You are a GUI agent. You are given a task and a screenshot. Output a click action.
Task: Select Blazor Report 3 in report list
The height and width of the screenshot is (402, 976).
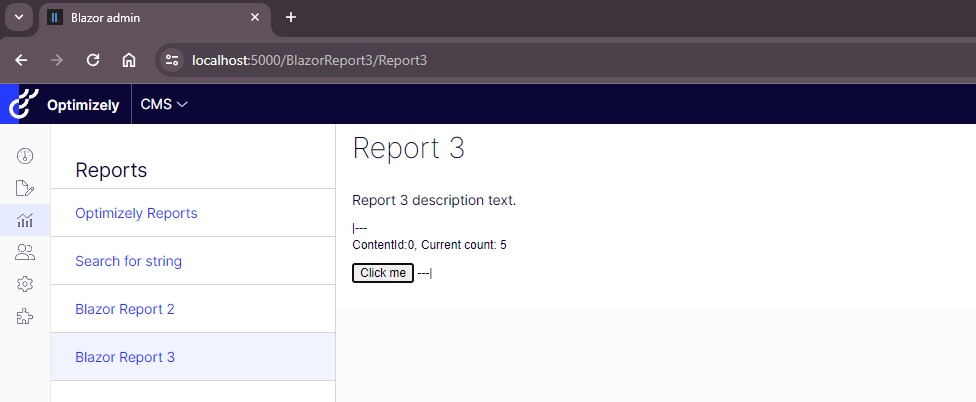193,357
